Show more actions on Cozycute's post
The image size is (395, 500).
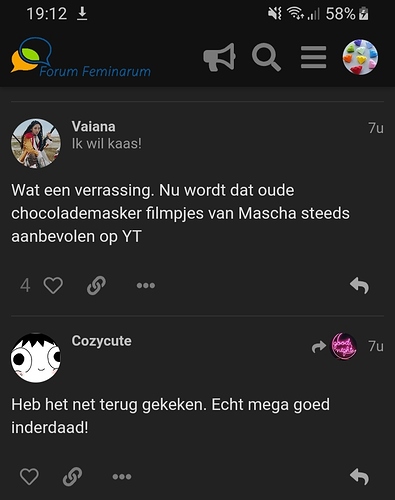[x=122, y=477]
